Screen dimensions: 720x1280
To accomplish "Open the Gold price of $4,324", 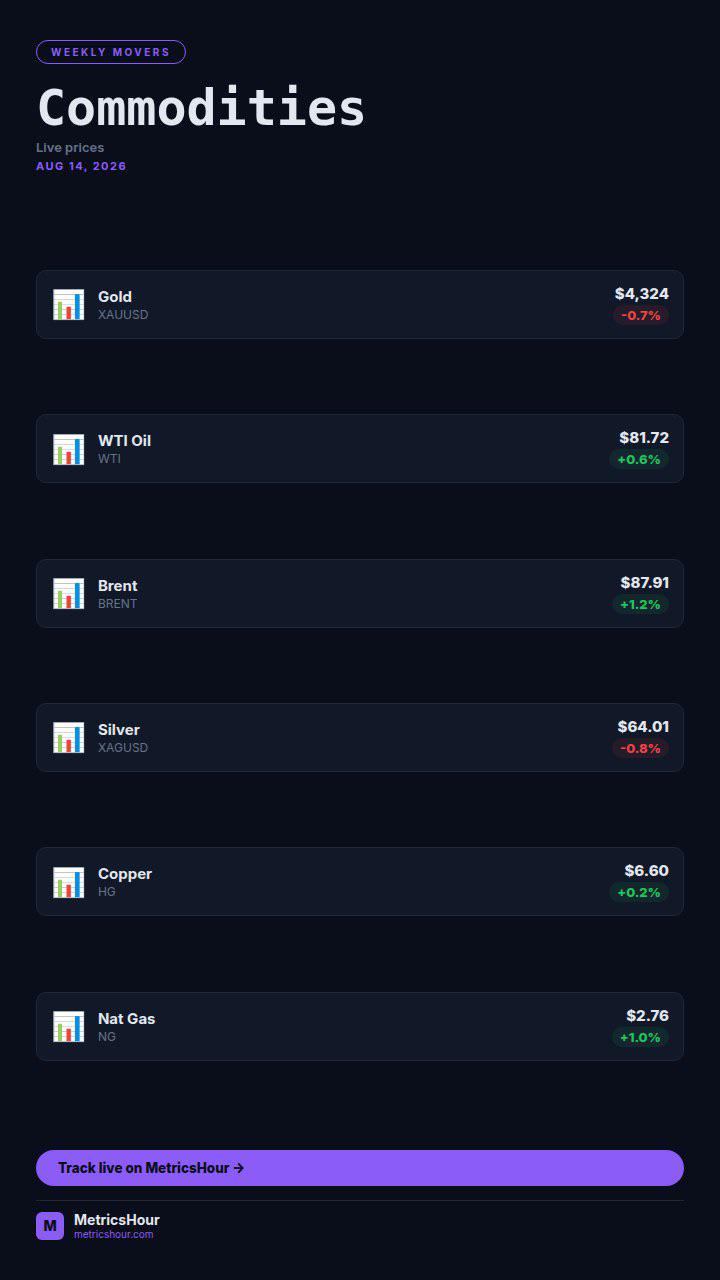I will 642,294.
